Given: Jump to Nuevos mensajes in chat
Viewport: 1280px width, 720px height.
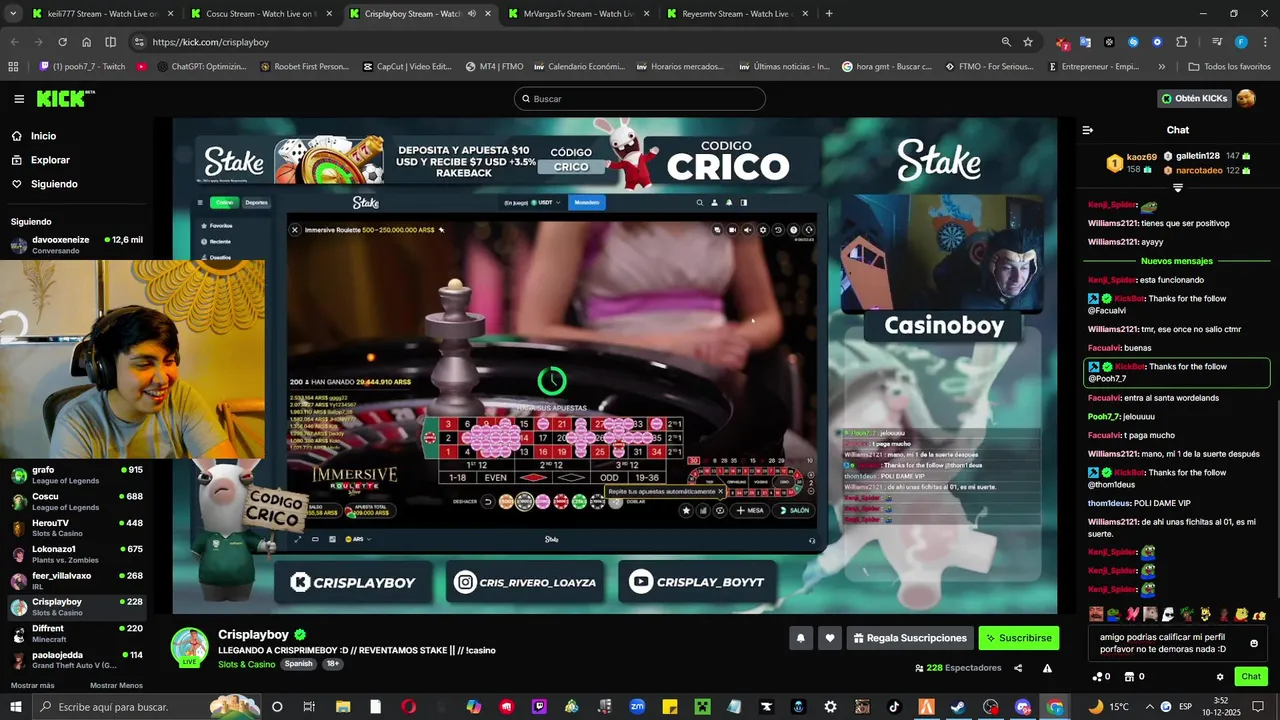Looking at the screenshot, I should click(x=1176, y=261).
